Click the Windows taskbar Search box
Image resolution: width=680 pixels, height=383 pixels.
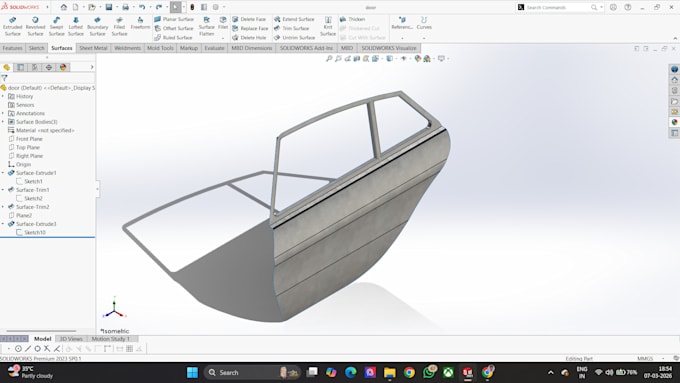pos(253,372)
